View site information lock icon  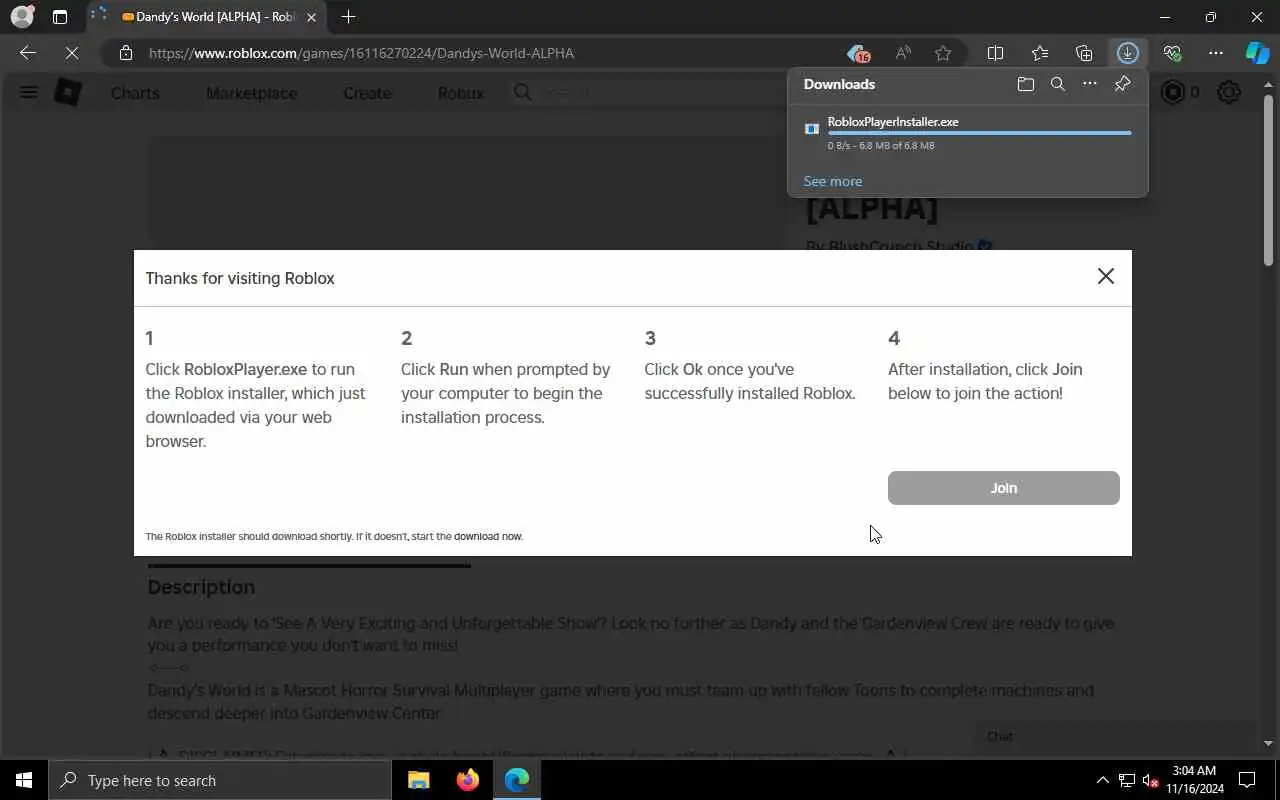[125, 53]
